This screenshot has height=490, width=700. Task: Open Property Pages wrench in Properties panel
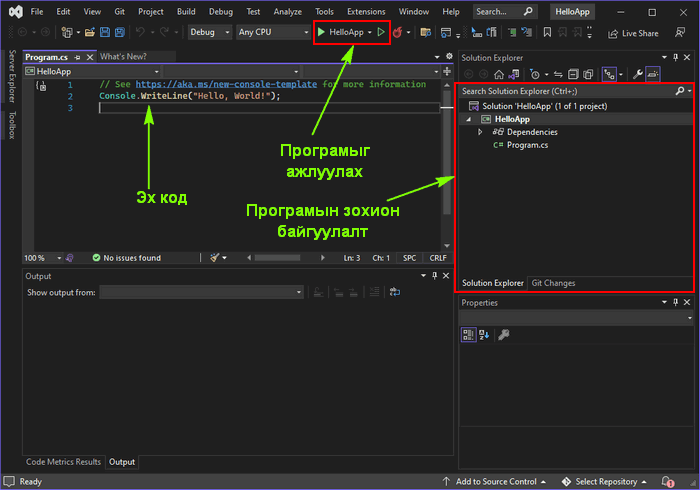[x=504, y=335]
